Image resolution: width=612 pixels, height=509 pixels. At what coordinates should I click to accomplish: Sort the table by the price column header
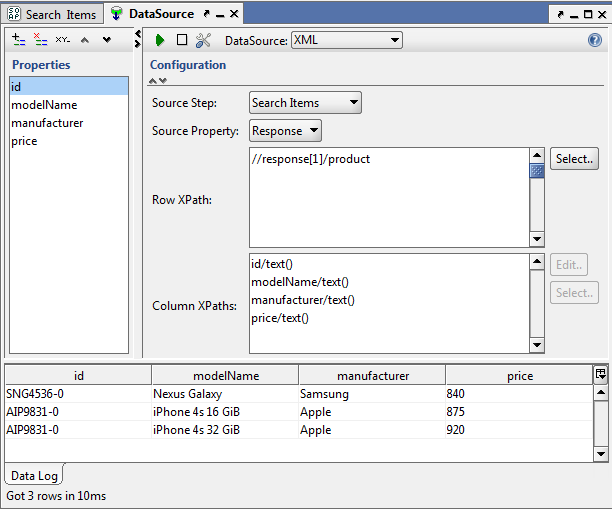coord(519,376)
